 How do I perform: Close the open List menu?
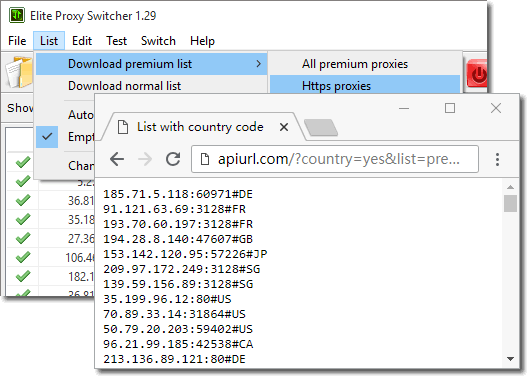coord(49,41)
